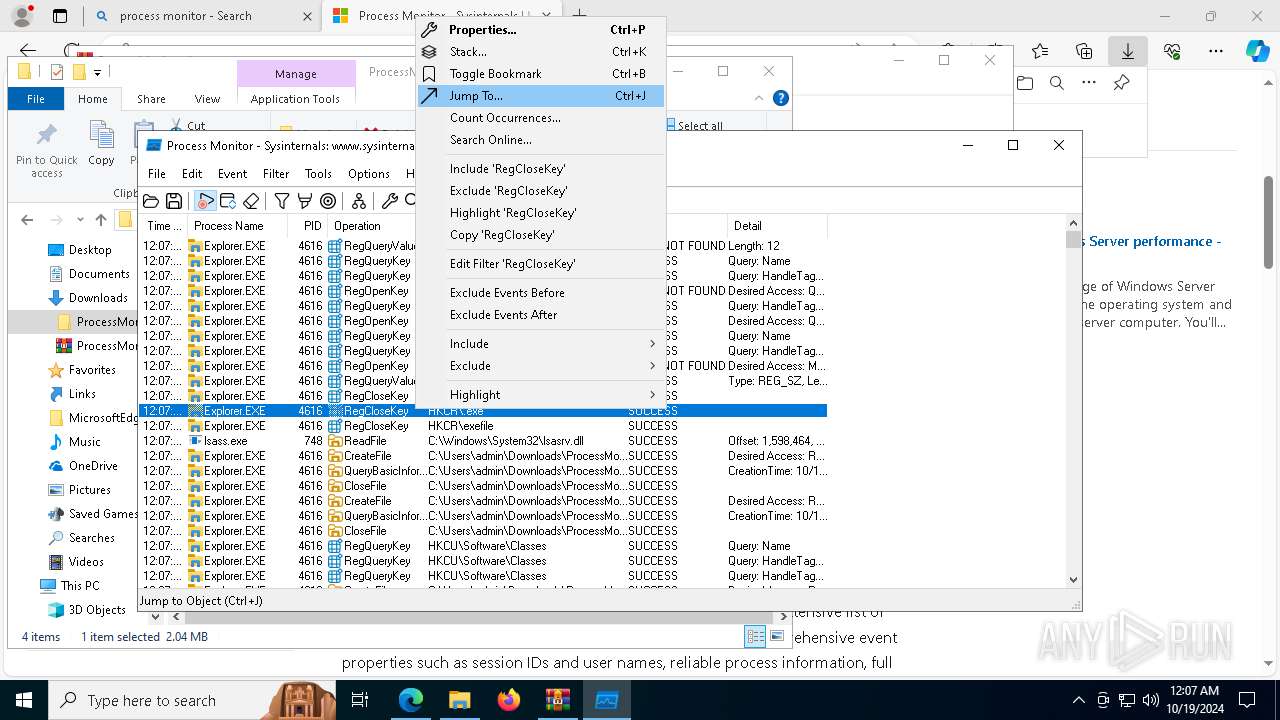1280x720 pixels.
Task: Open the Filter funnel icon
Action: (282, 201)
